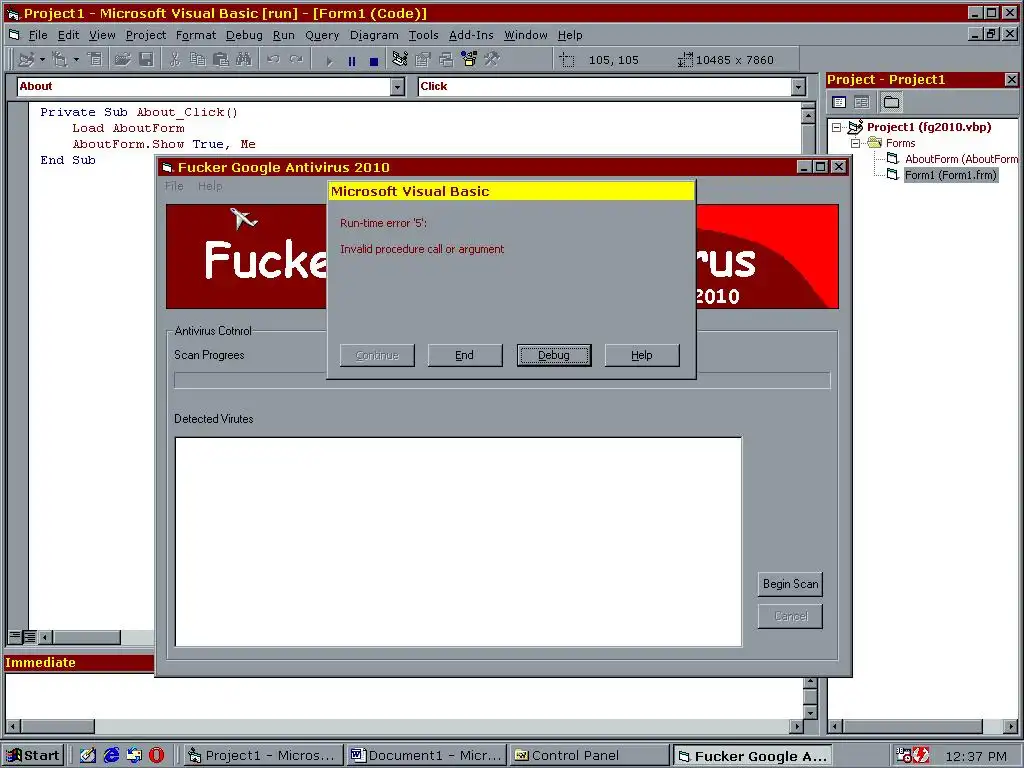1024x768 pixels.
Task: Open the About object combo box arrow
Action: point(397,86)
